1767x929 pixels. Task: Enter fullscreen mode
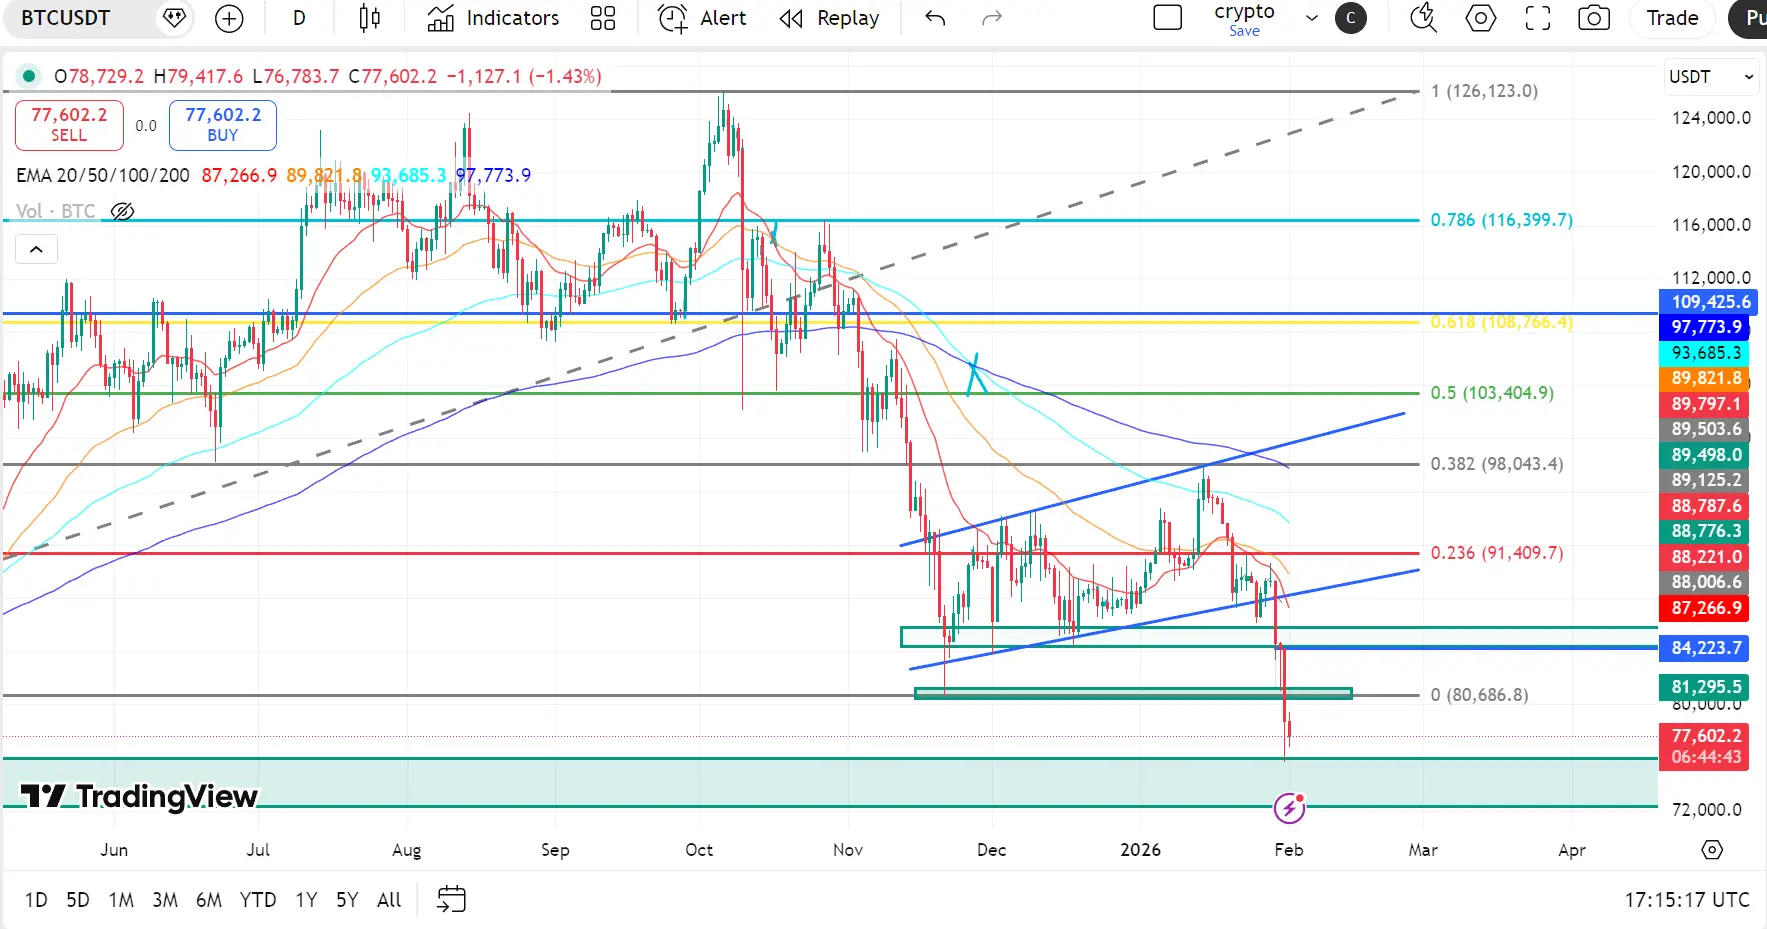pos(1538,18)
